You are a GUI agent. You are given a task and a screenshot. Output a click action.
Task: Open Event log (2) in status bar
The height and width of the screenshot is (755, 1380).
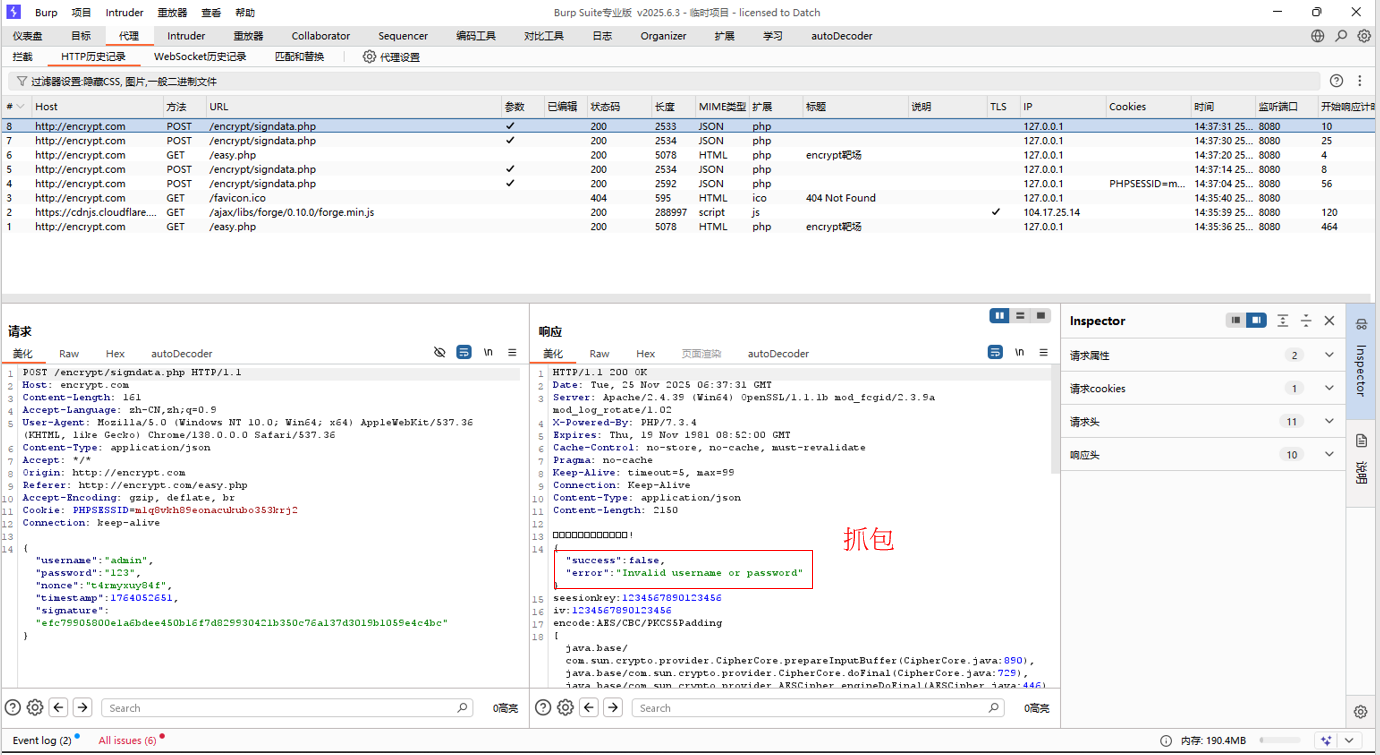point(42,741)
